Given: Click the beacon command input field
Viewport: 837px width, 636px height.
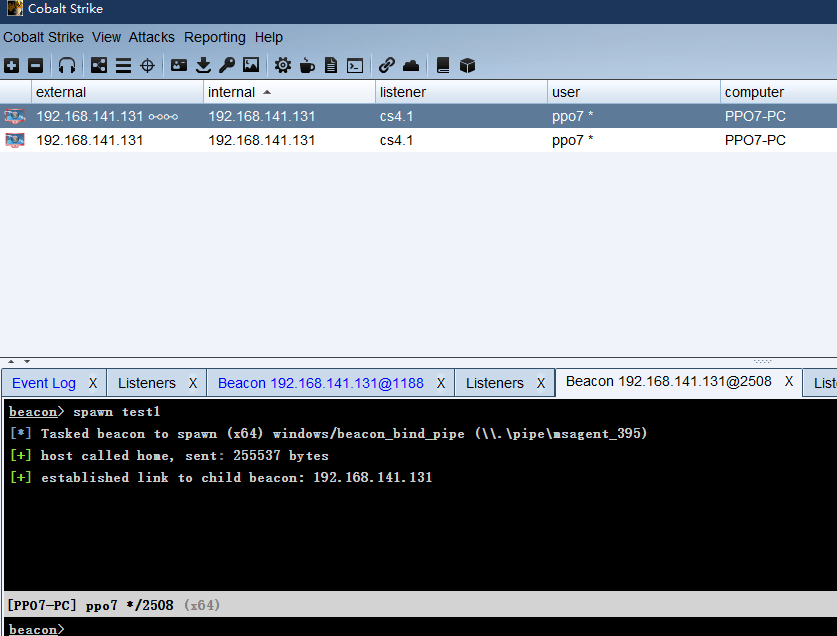Looking at the screenshot, I should (x=421, y=629).
